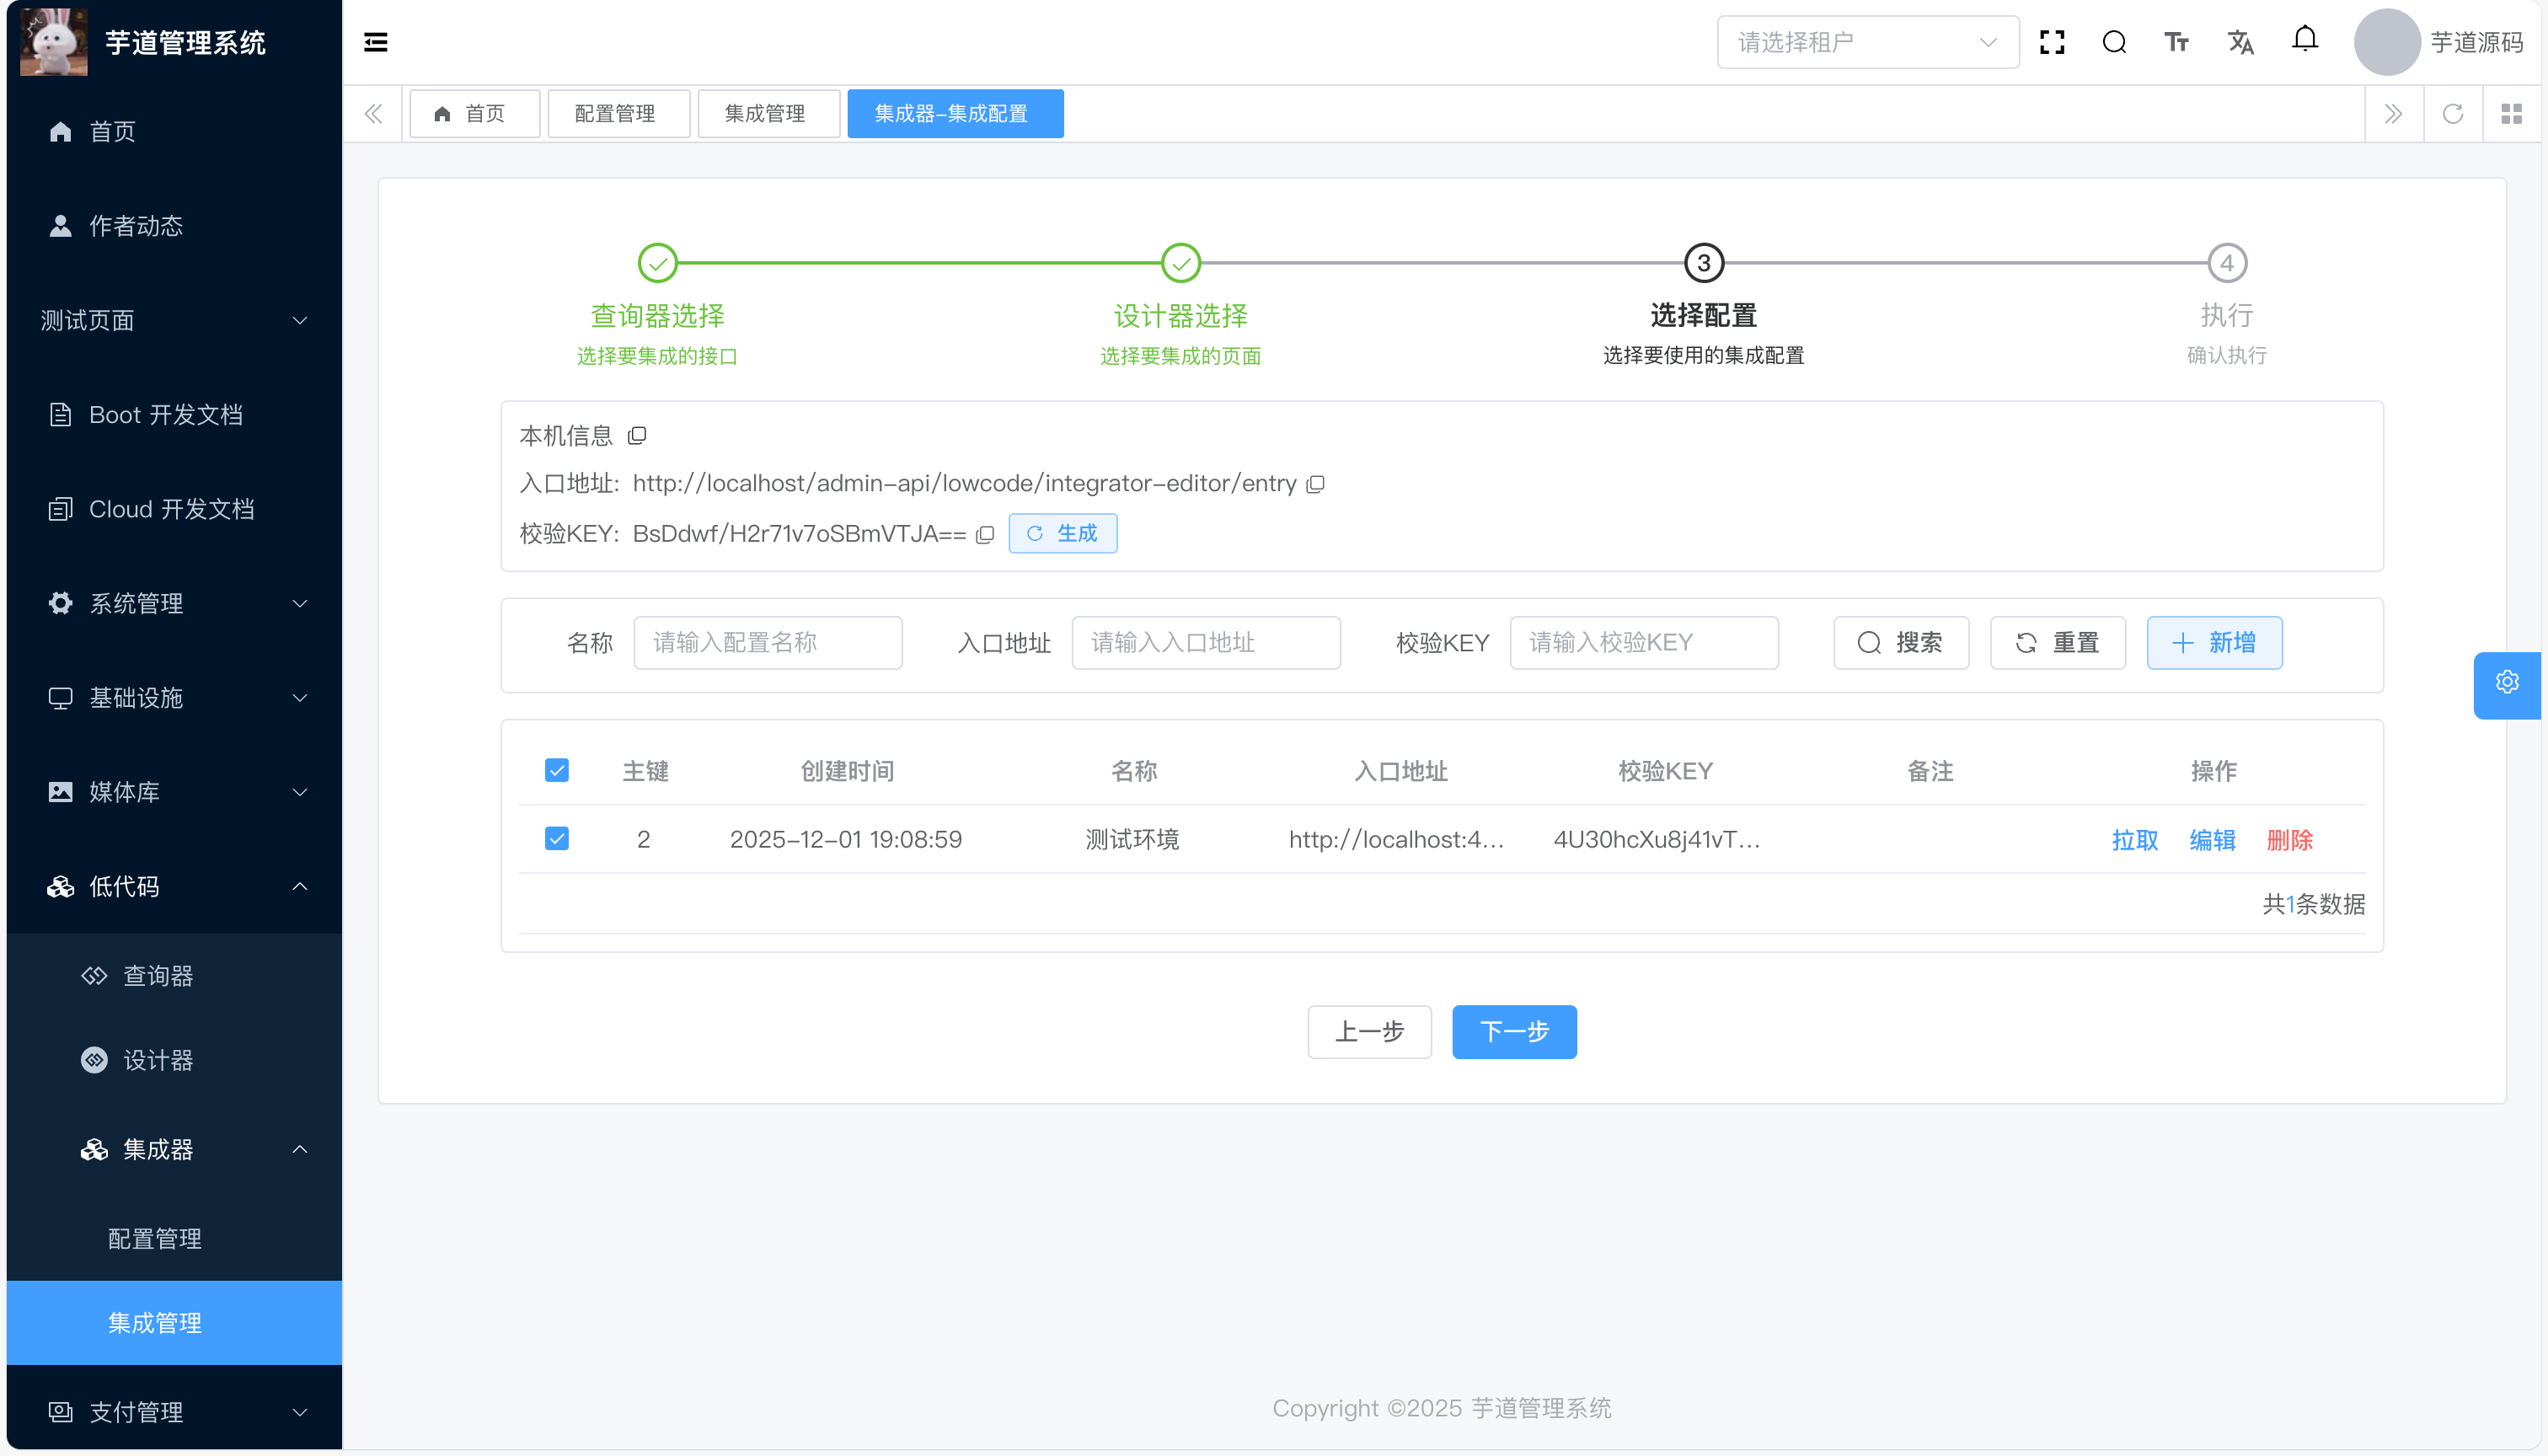The height and width of the screenshot is (1456, 2548).
Task: Open notifications bell icon
Action: pyautogui.click(x=2304, y=40)
